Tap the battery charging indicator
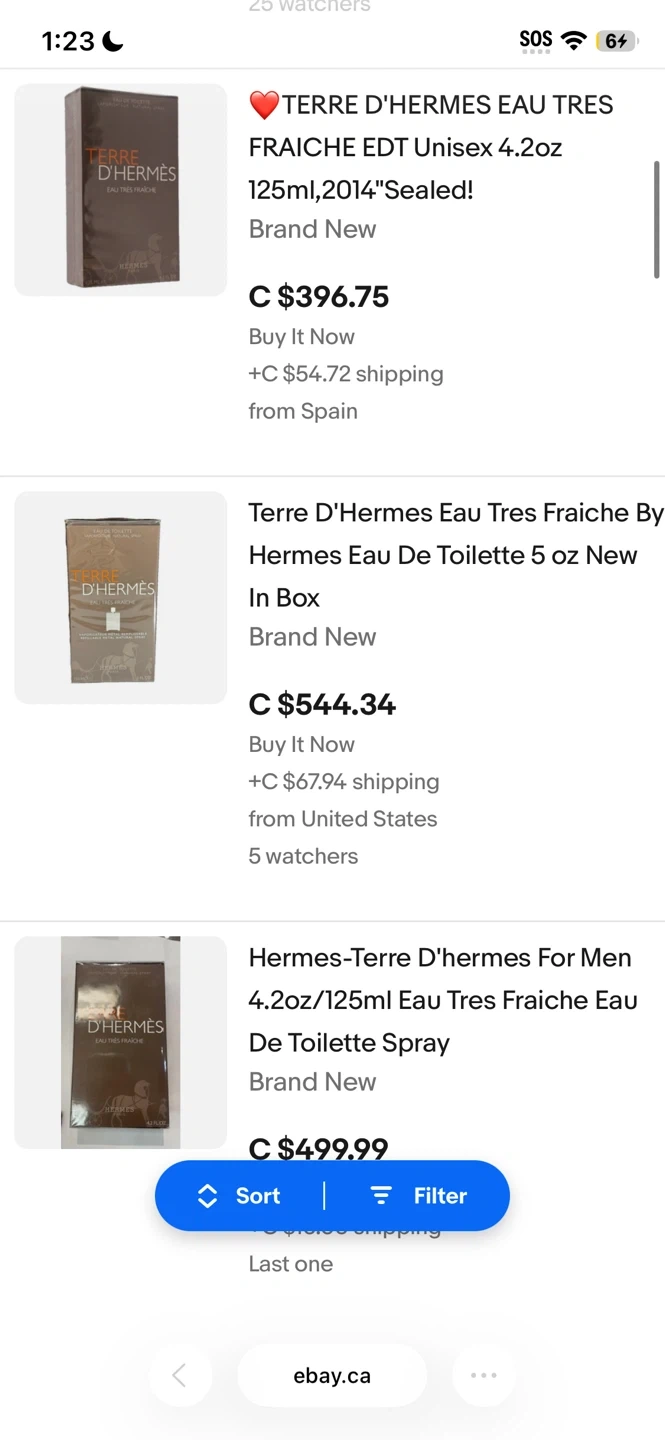Viewport: 665px width, 1440px height. [x=616, y=41]
